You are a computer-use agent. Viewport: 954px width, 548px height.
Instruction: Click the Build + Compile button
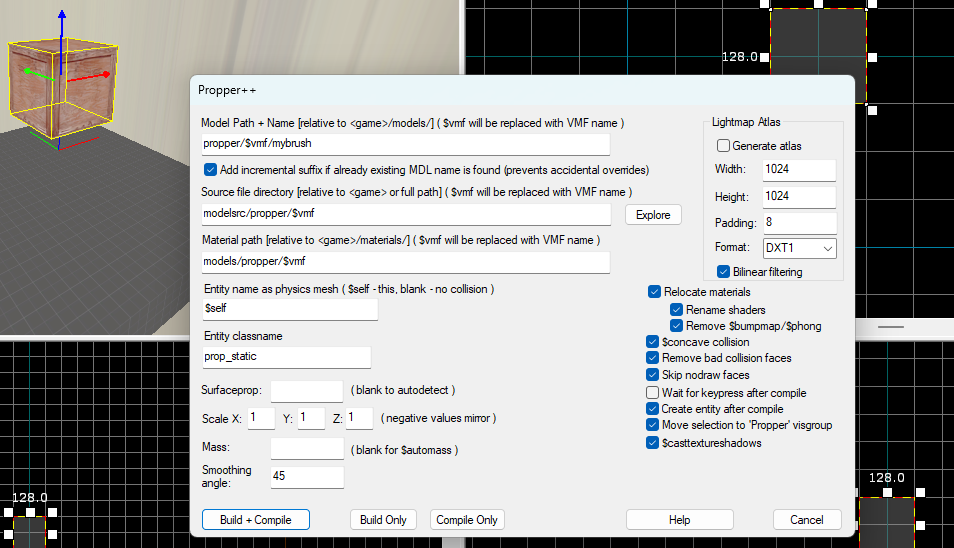tap(256, 519)
